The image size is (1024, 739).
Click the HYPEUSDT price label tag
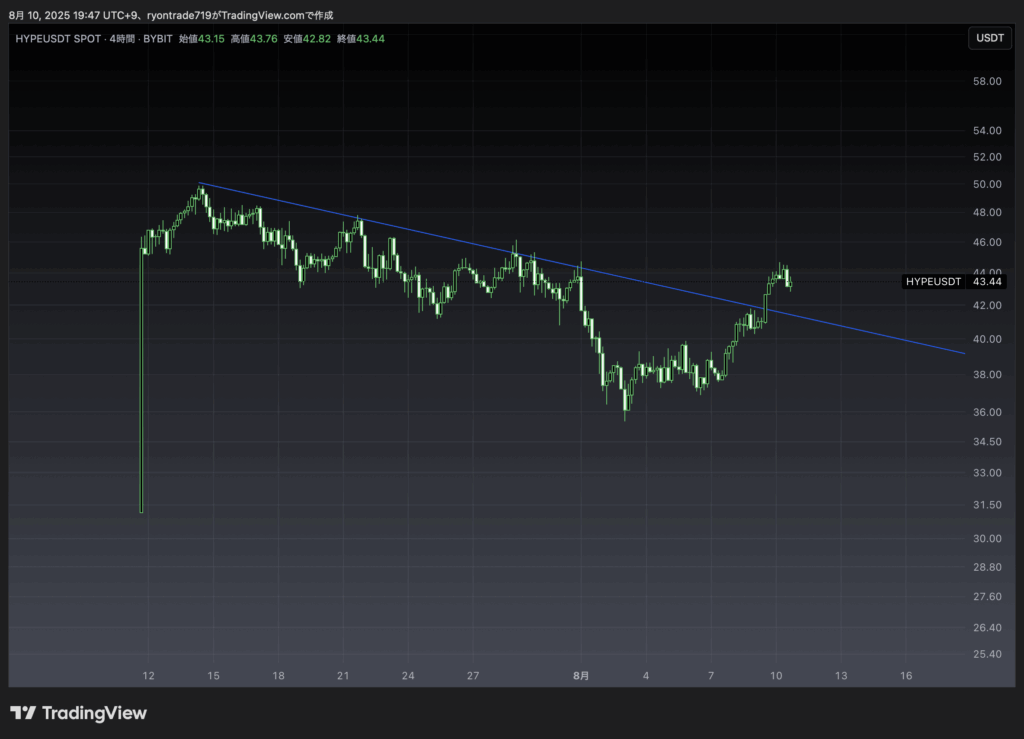point(933,281)
